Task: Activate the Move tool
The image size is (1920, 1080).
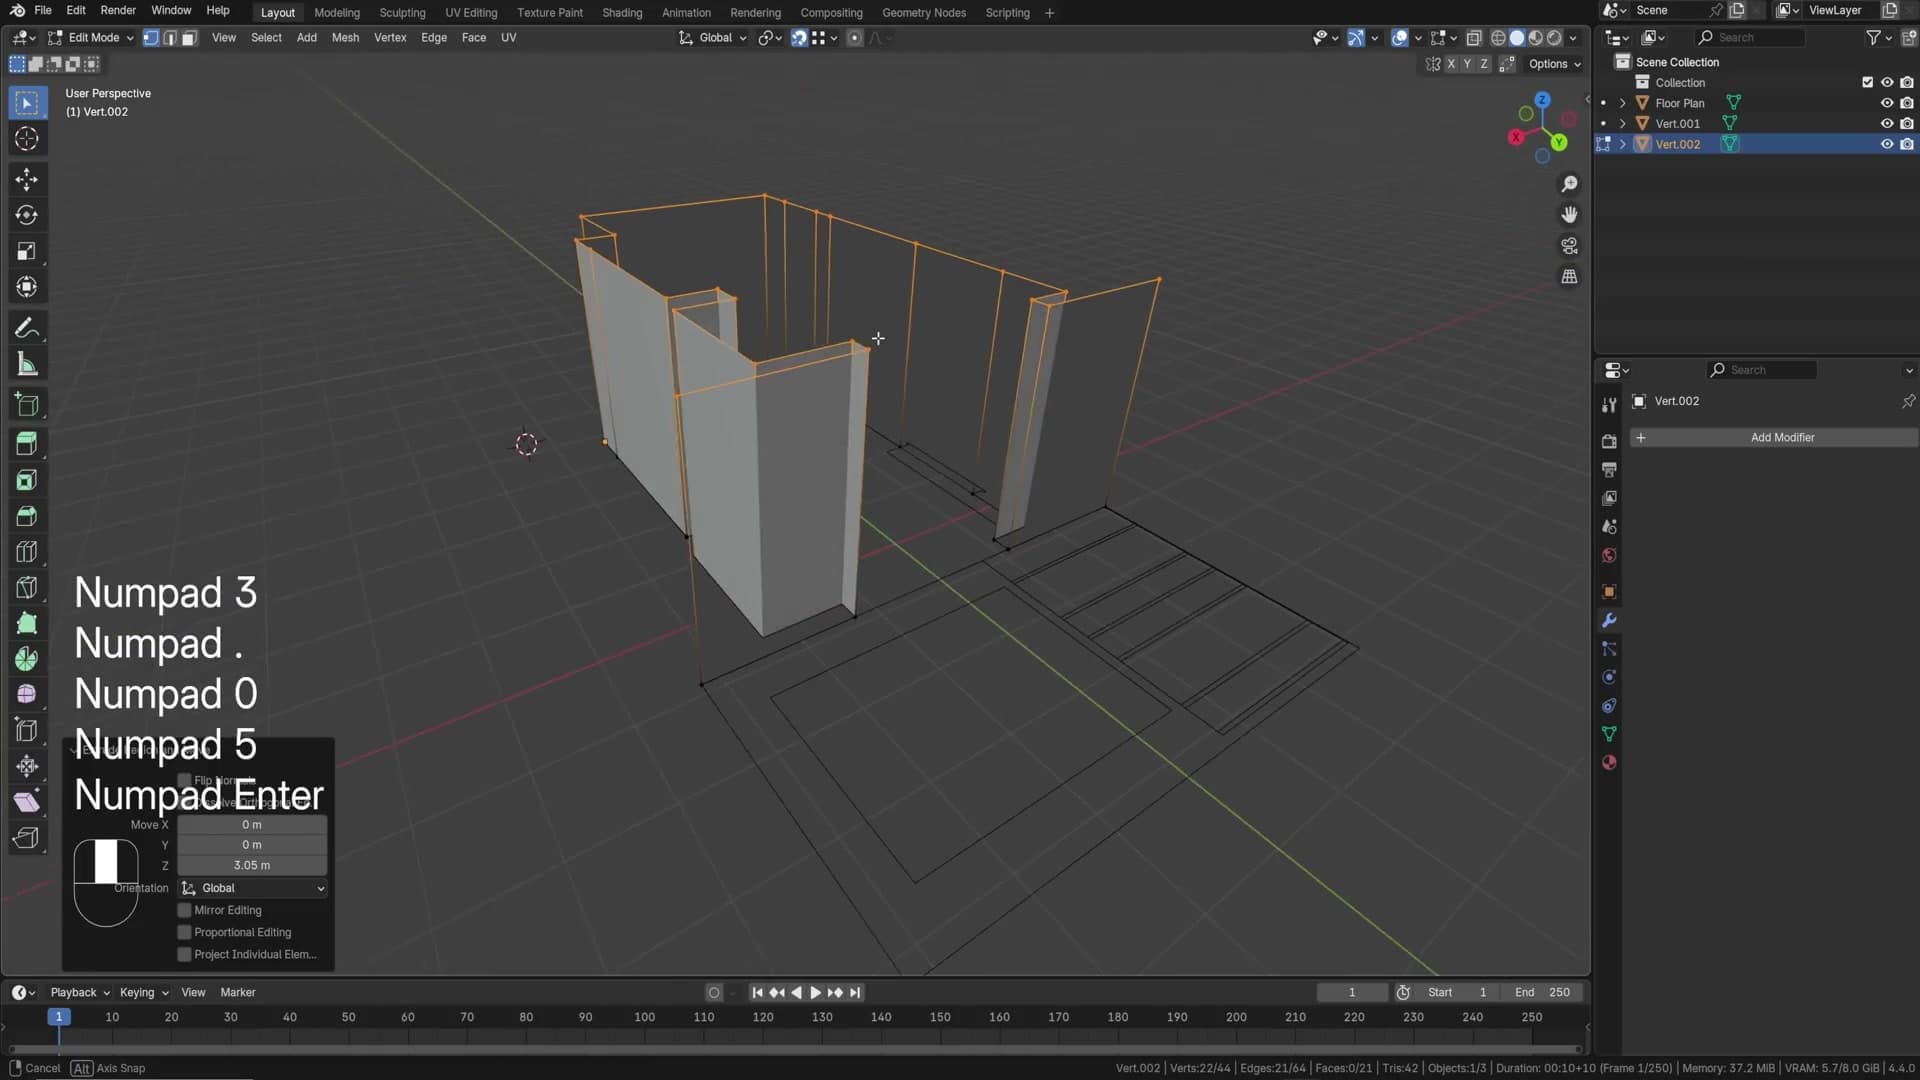Action: [x=27, y=180]
